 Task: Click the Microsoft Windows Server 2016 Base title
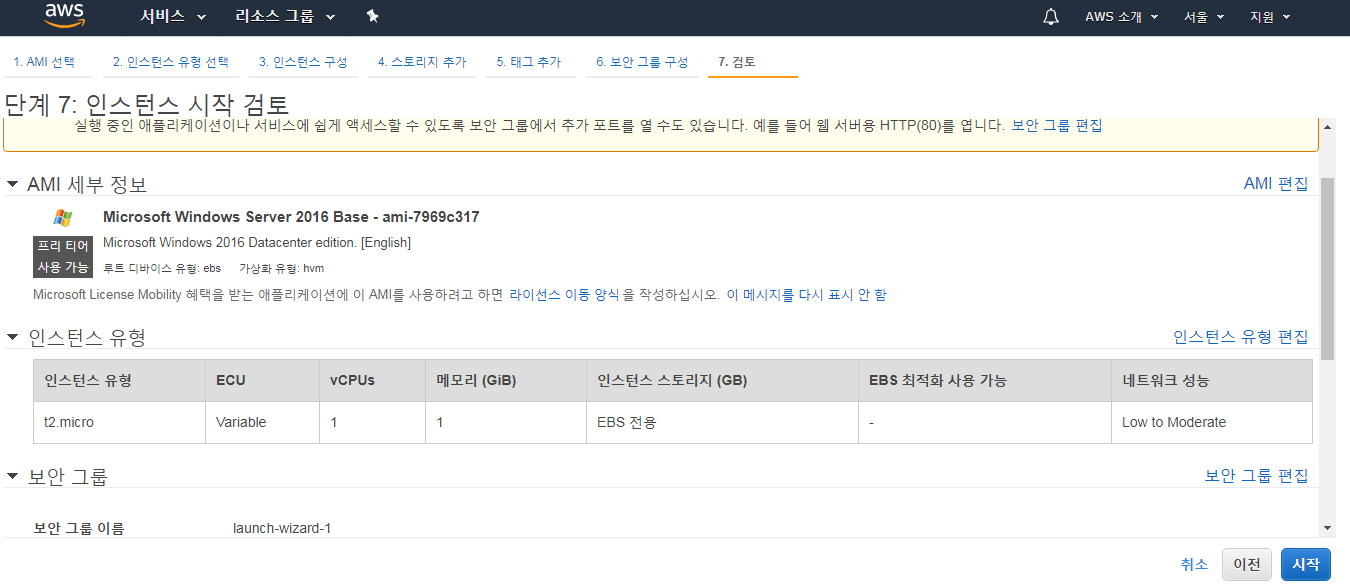(x=291, y=217)
